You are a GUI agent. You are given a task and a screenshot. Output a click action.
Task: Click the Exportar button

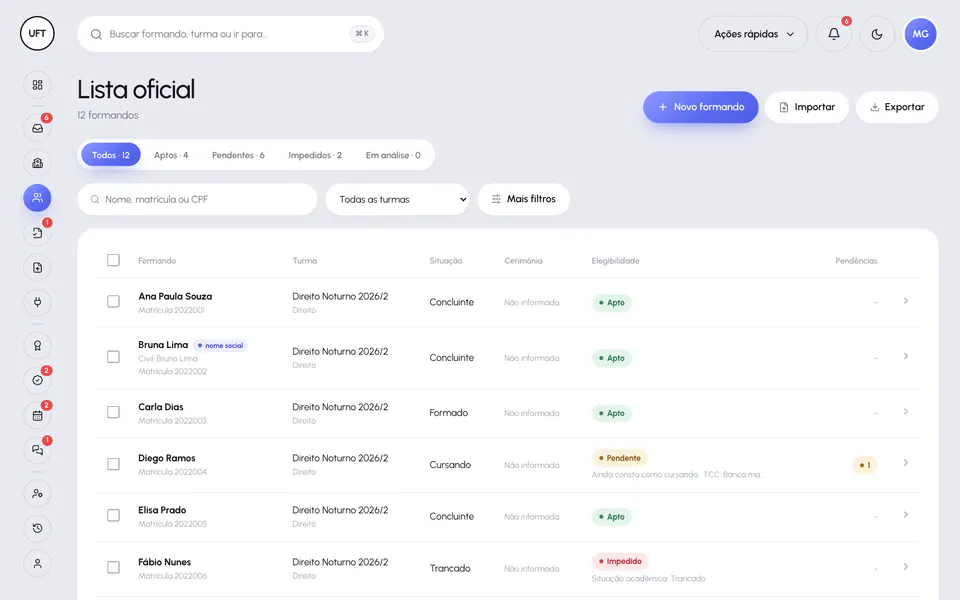click(x=897, y=107)
